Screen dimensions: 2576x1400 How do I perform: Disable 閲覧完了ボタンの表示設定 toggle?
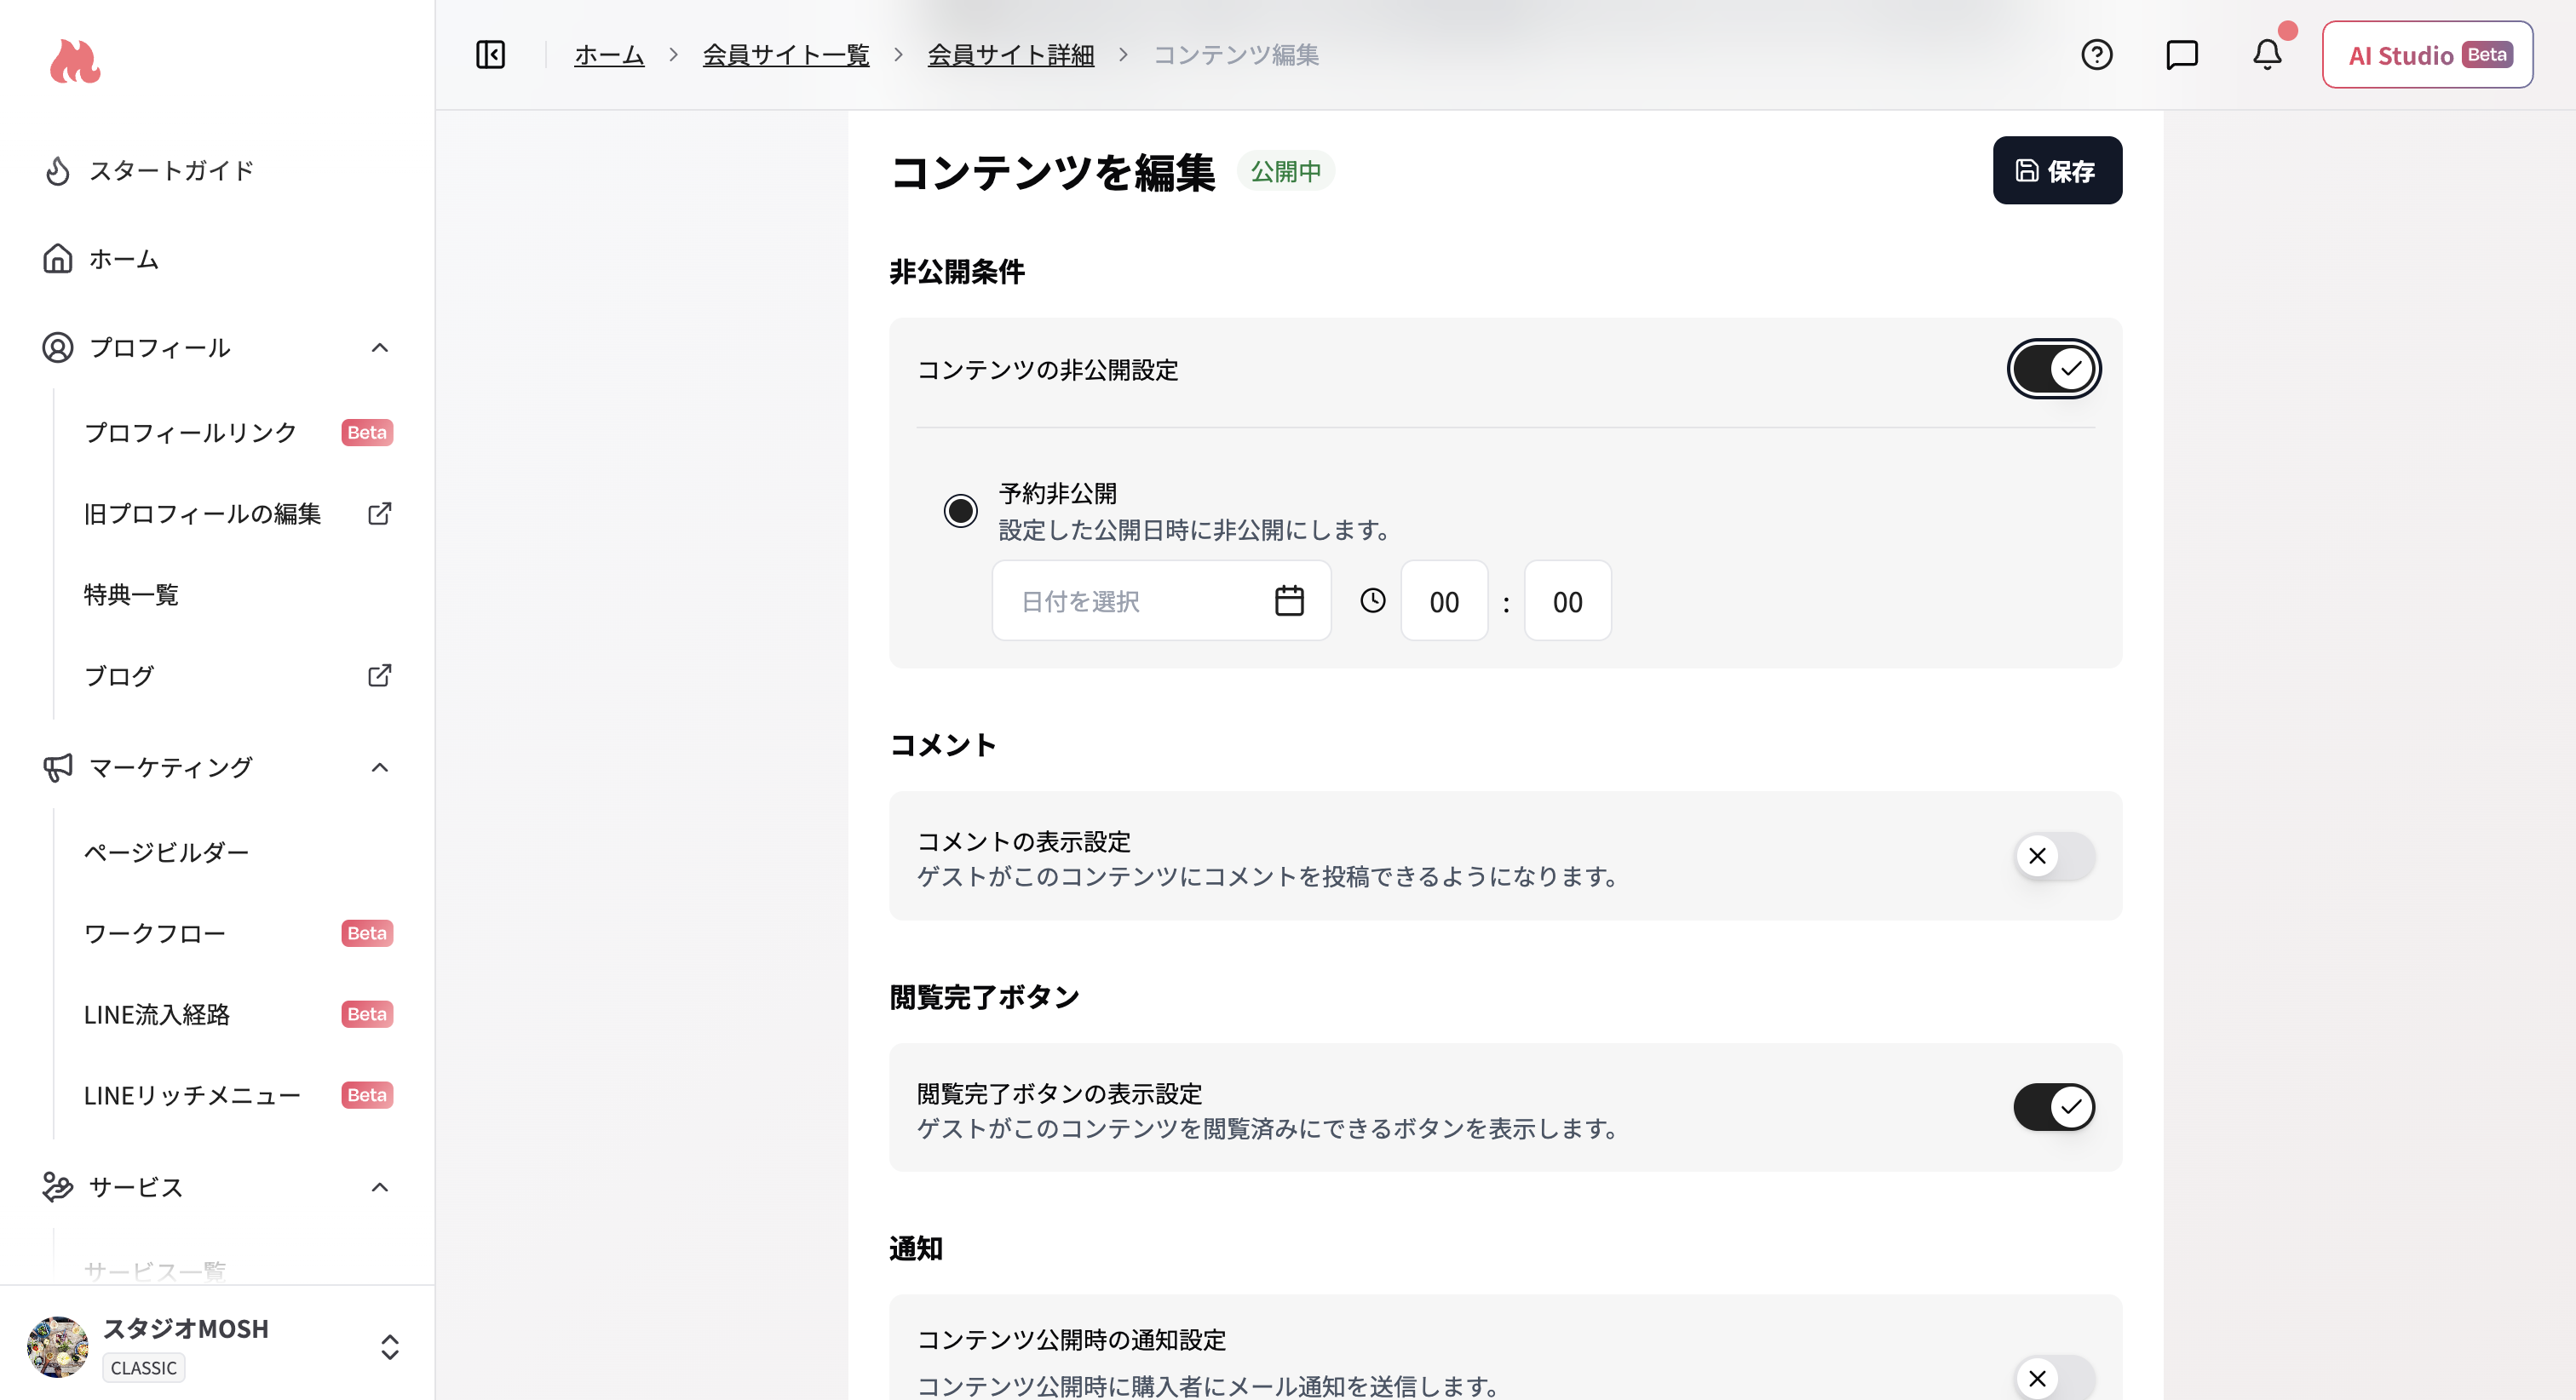pyautogui.click(x=2054, y=1107)
